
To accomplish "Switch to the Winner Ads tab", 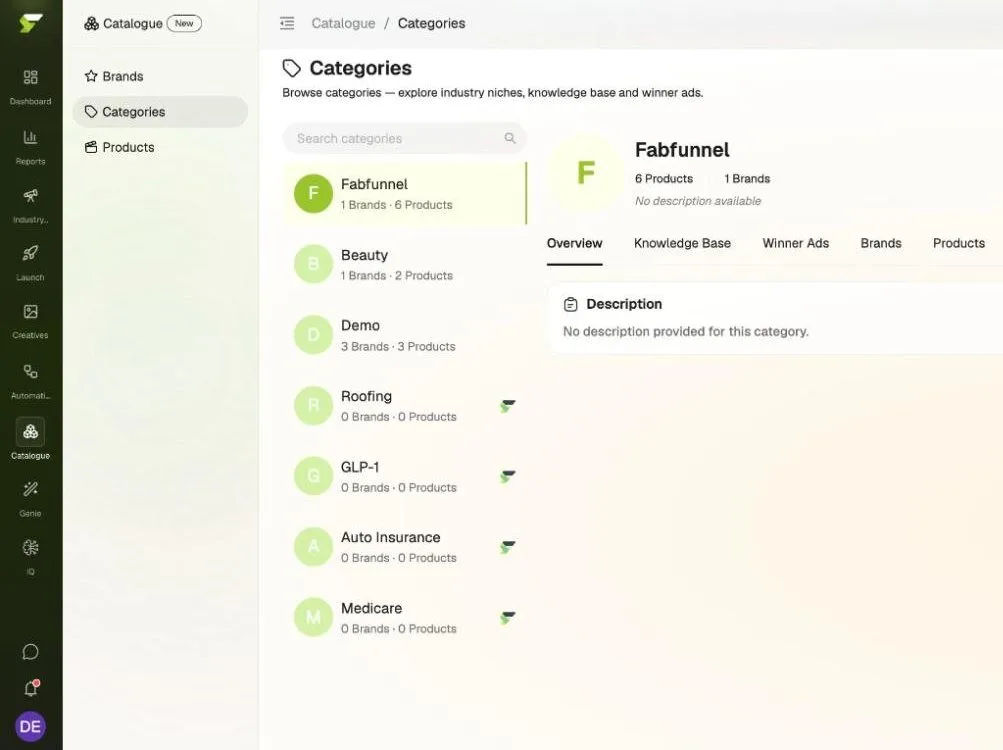I will pos(795,243).
